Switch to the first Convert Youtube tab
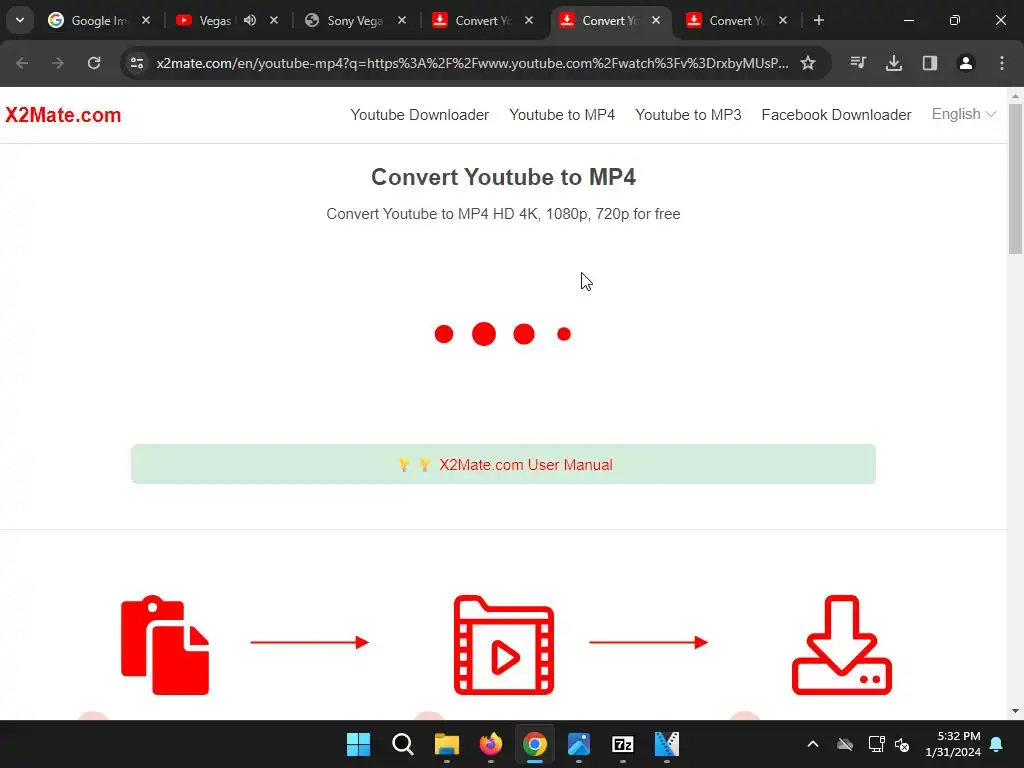This screenshot has height=768, width=1024. pos(483,20)
